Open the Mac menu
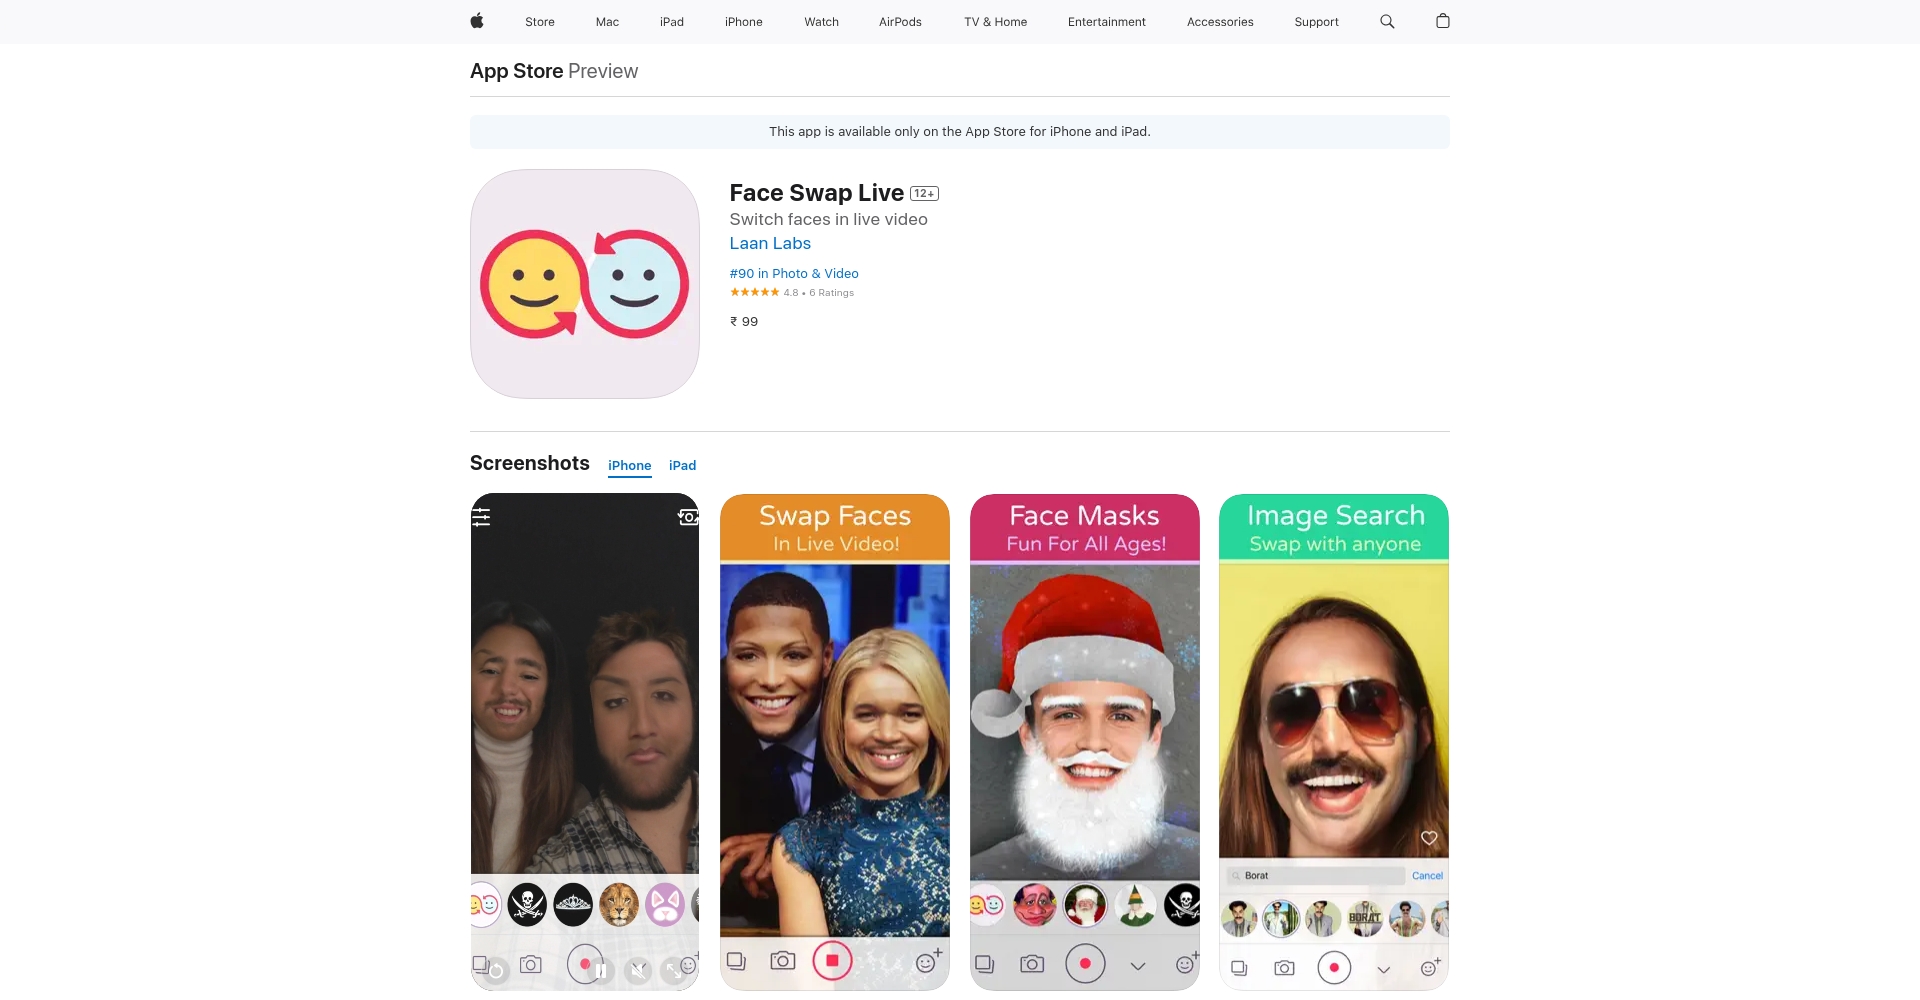Image resolution: width=1920 pixels, height=1000 pixels. pos(607,22)
